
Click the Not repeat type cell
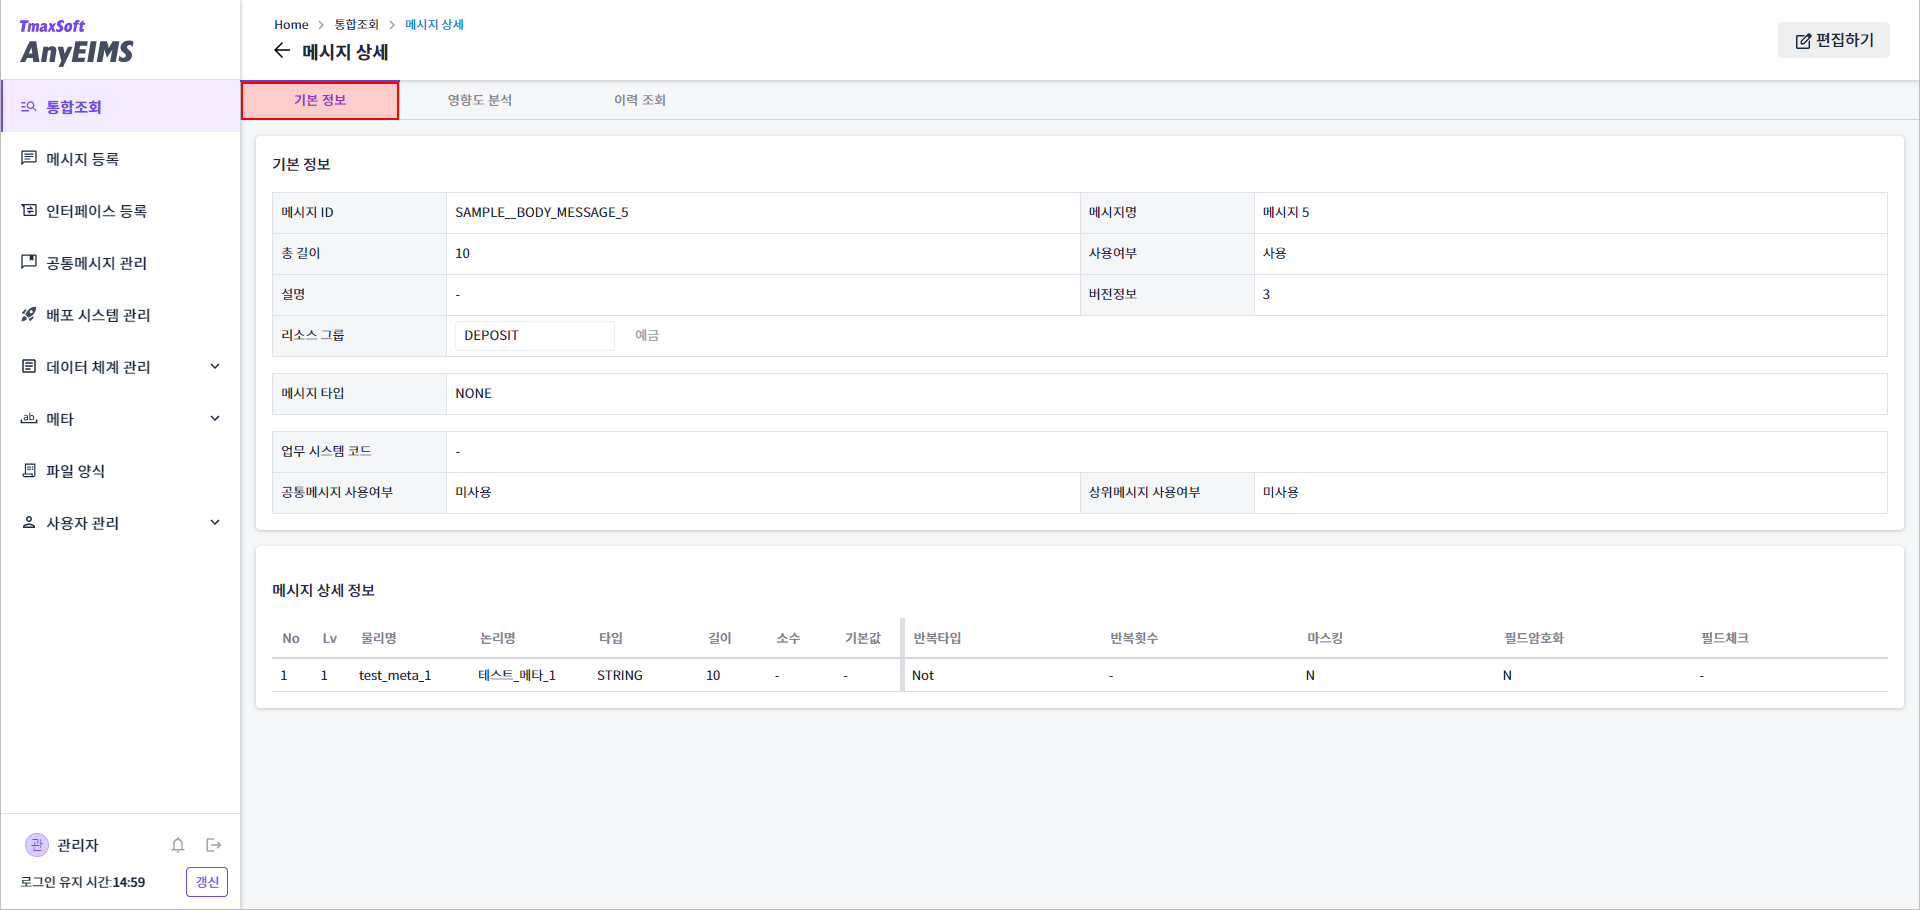pos(922,675)
